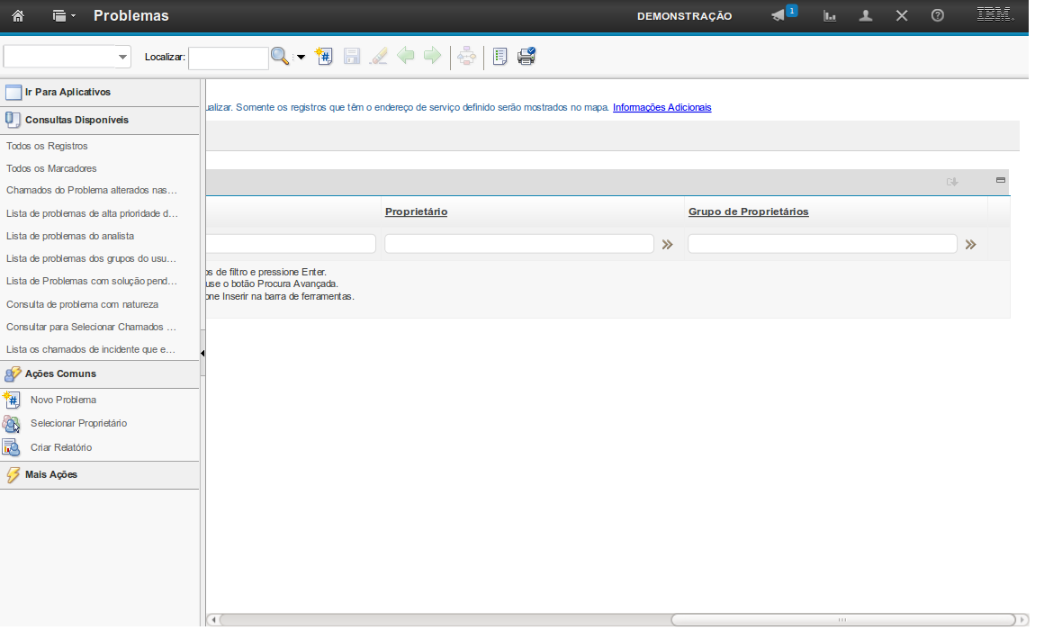Open the query combo box in the toolbar
Image resolution: width=1055 pixels, height=630 pixels.
coord(67,57)
